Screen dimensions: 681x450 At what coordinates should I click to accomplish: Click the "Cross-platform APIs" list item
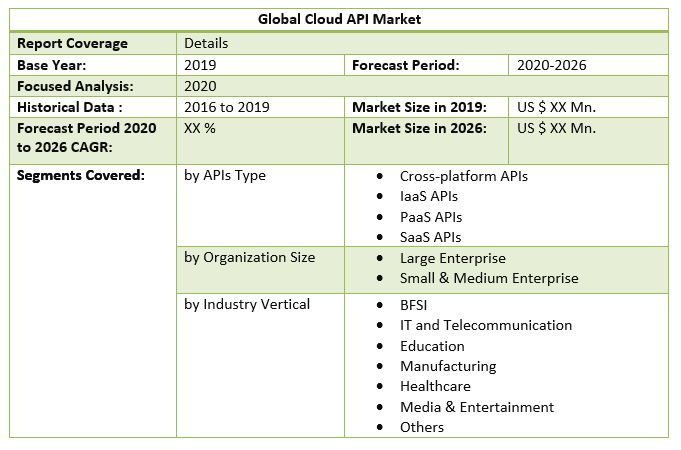tap(463, 176)
